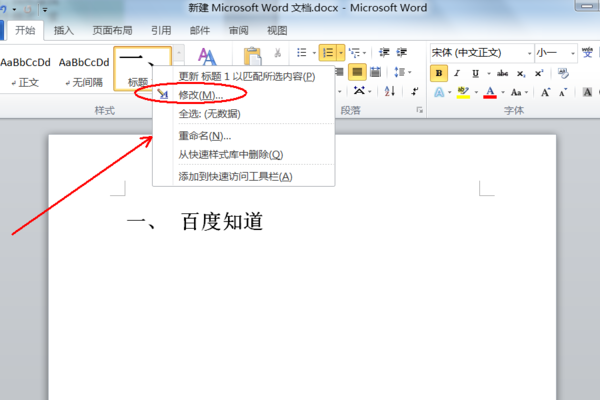Choose 修改(M)... in context menu
This screenshot has height=400, width=600.
(x=244, y=95)
